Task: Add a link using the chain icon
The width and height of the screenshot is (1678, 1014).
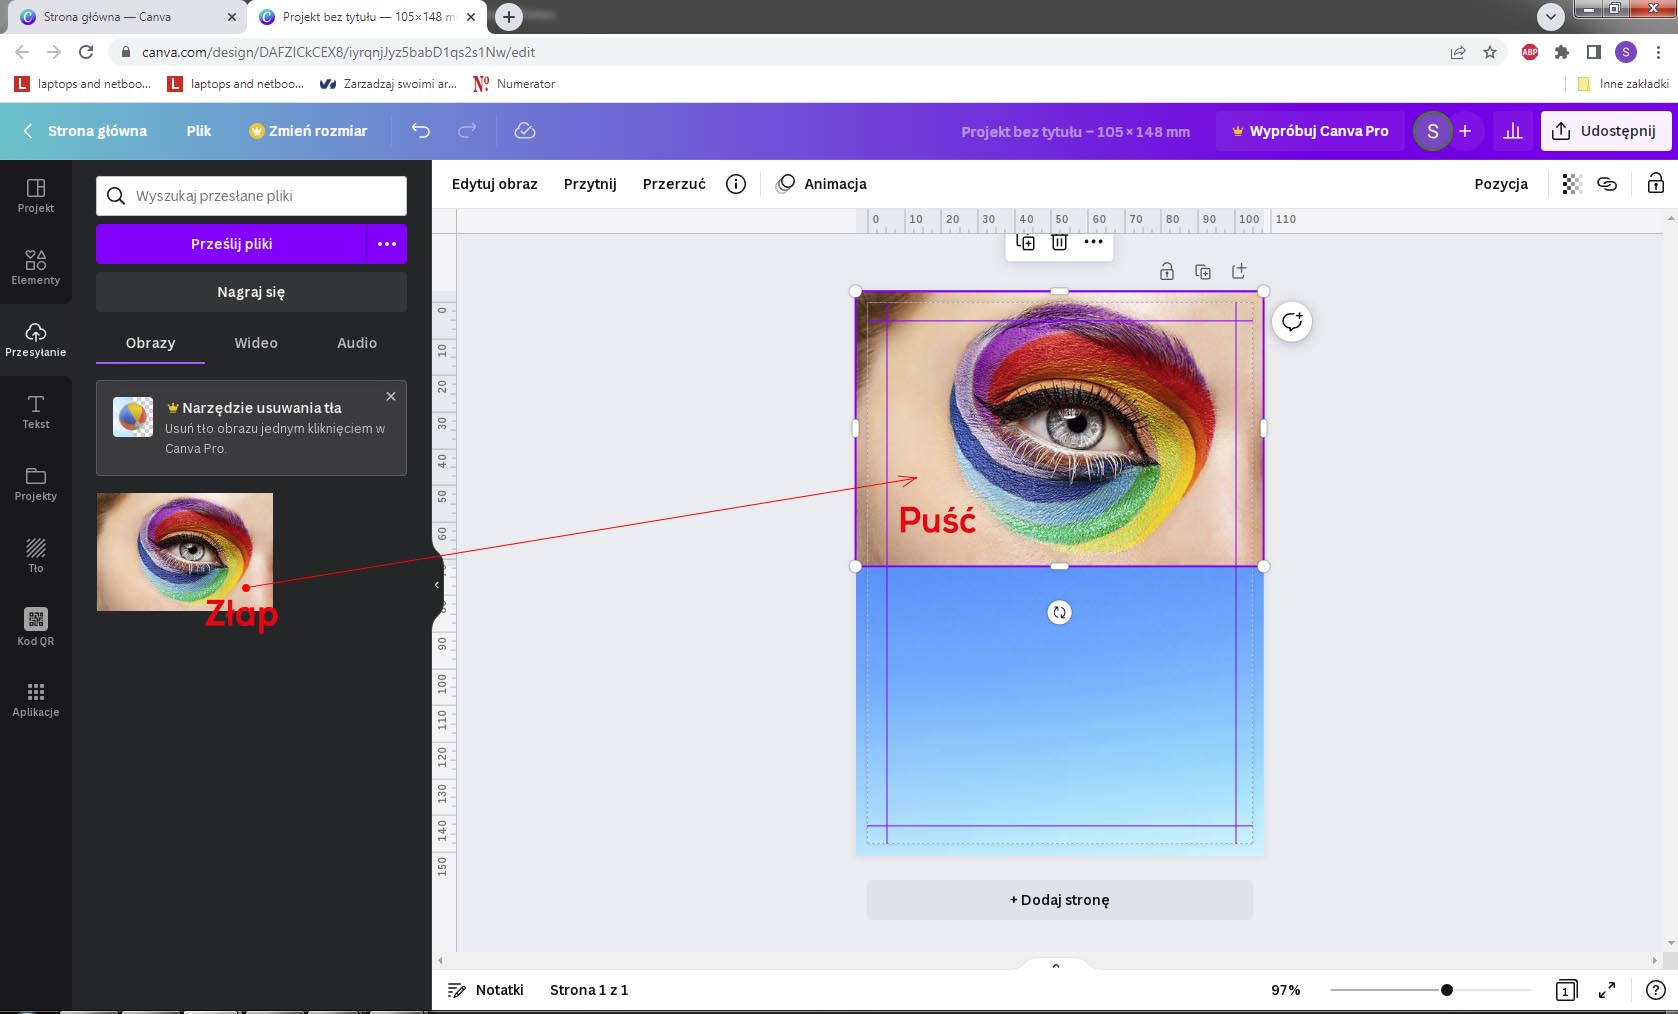Action: tap(1607, 184)
